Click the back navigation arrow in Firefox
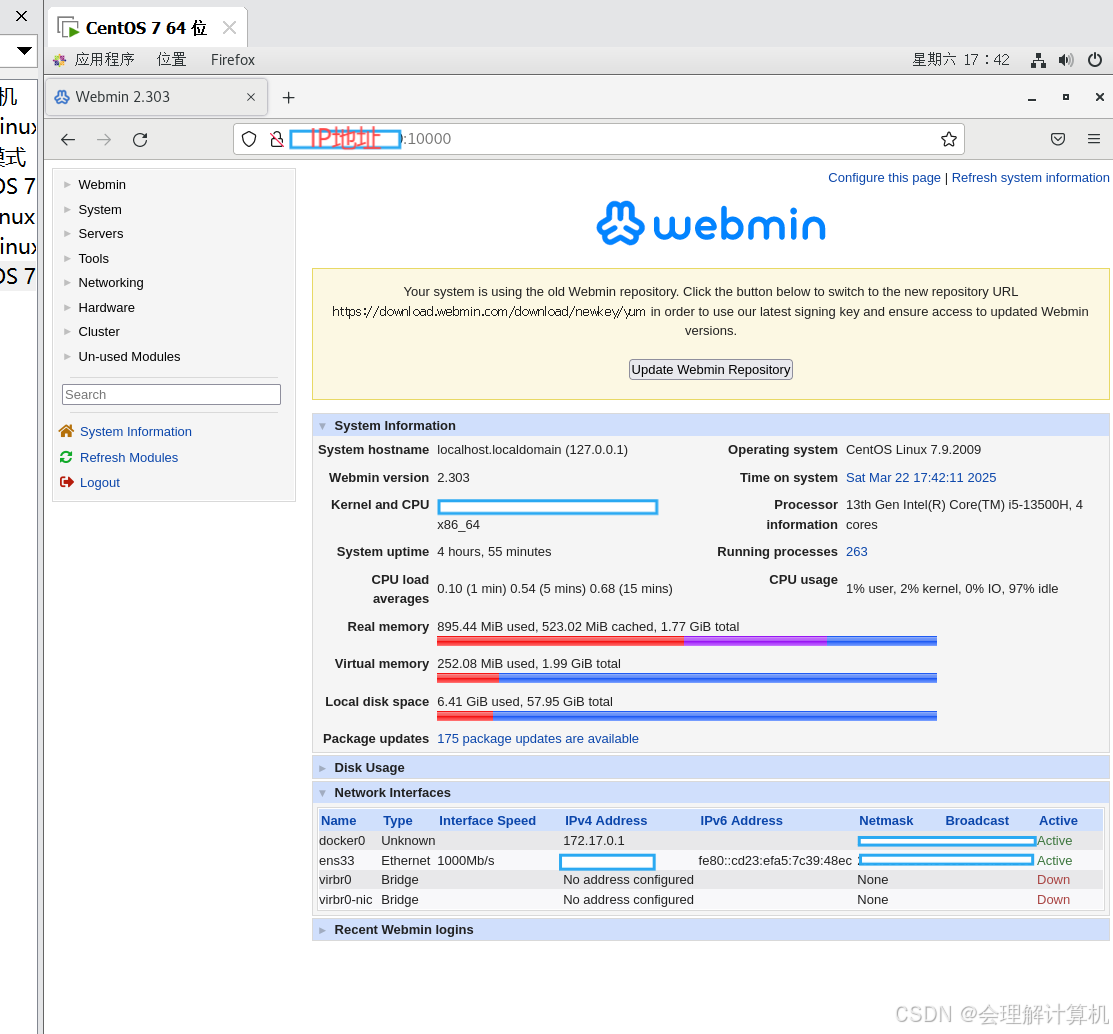The height and width of the screenshot is (1034, 1113). pos(67,139)
